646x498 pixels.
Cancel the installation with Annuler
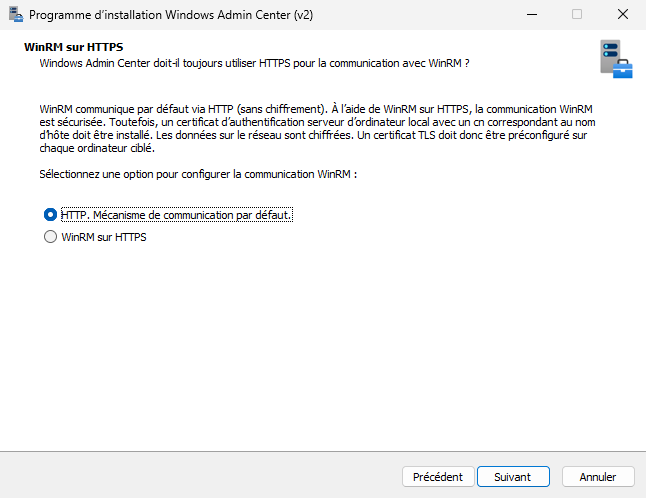point(598,477)
